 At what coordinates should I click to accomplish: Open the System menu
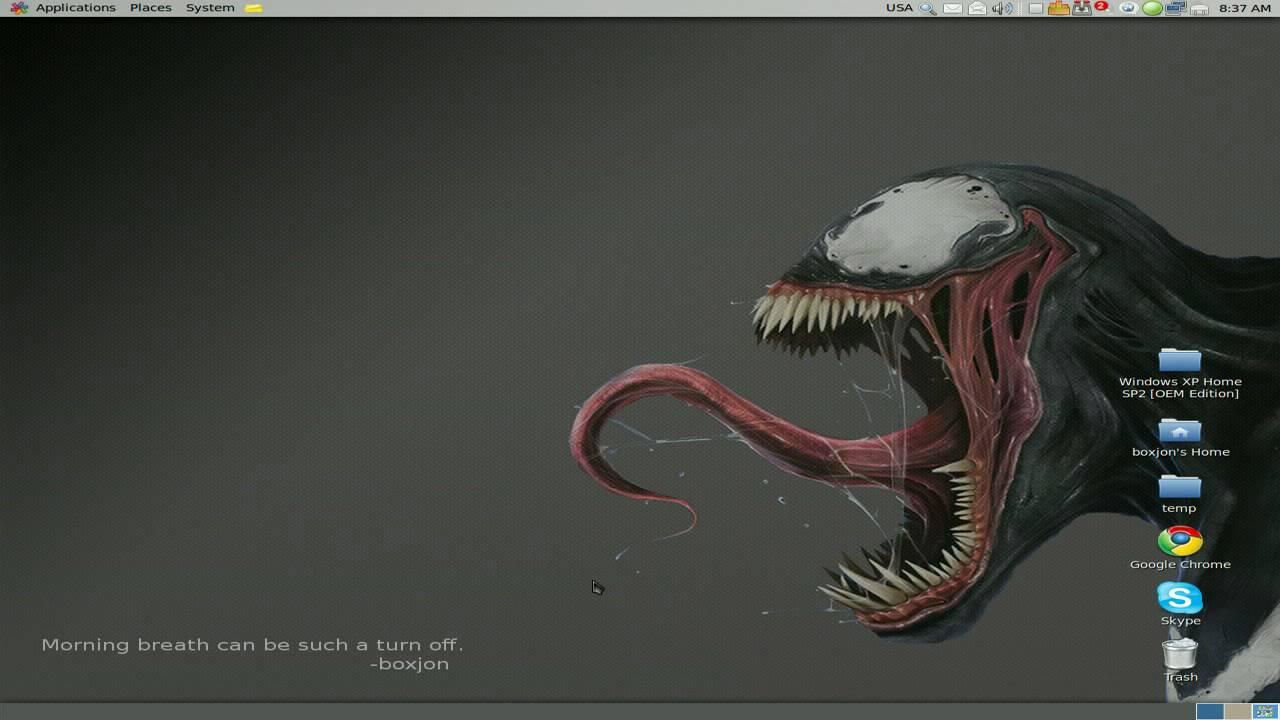[x=210, y=8]
